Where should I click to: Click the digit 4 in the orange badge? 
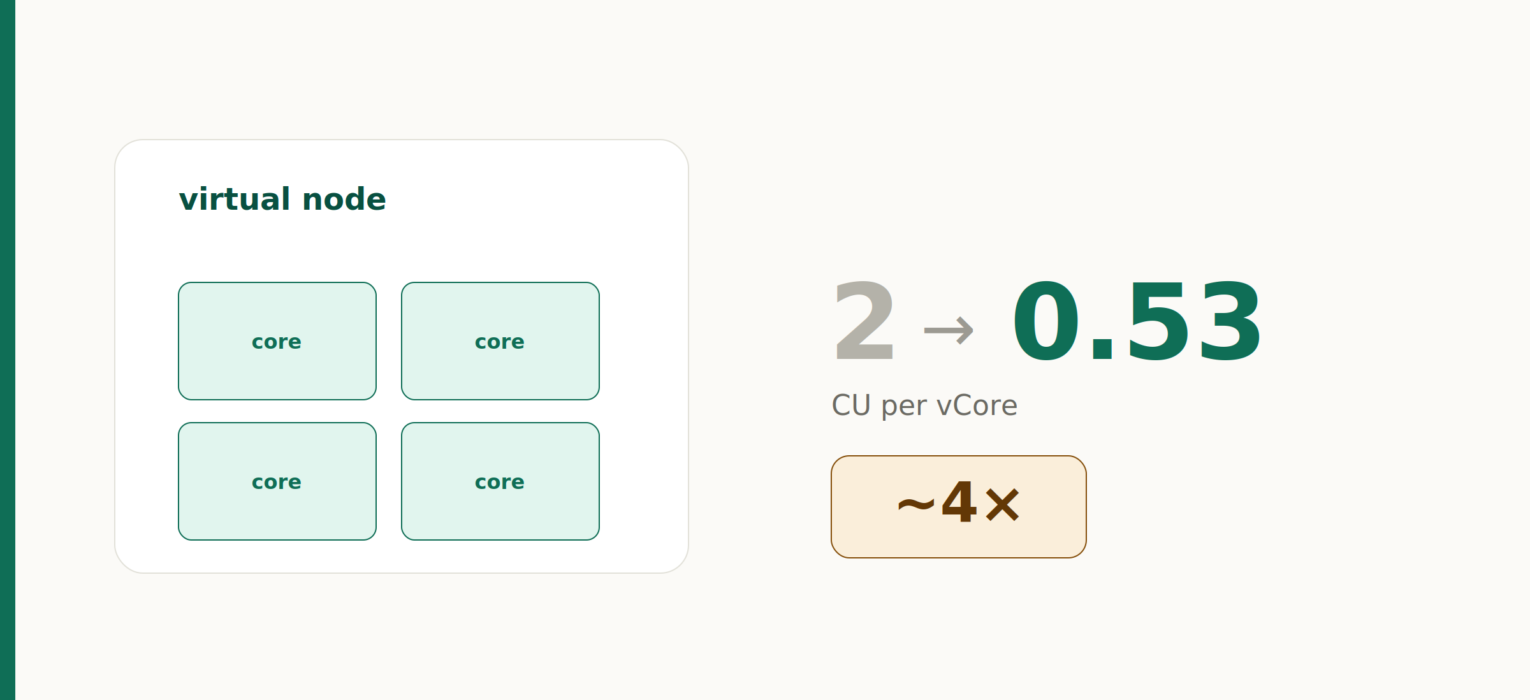[x=959, y=503]
